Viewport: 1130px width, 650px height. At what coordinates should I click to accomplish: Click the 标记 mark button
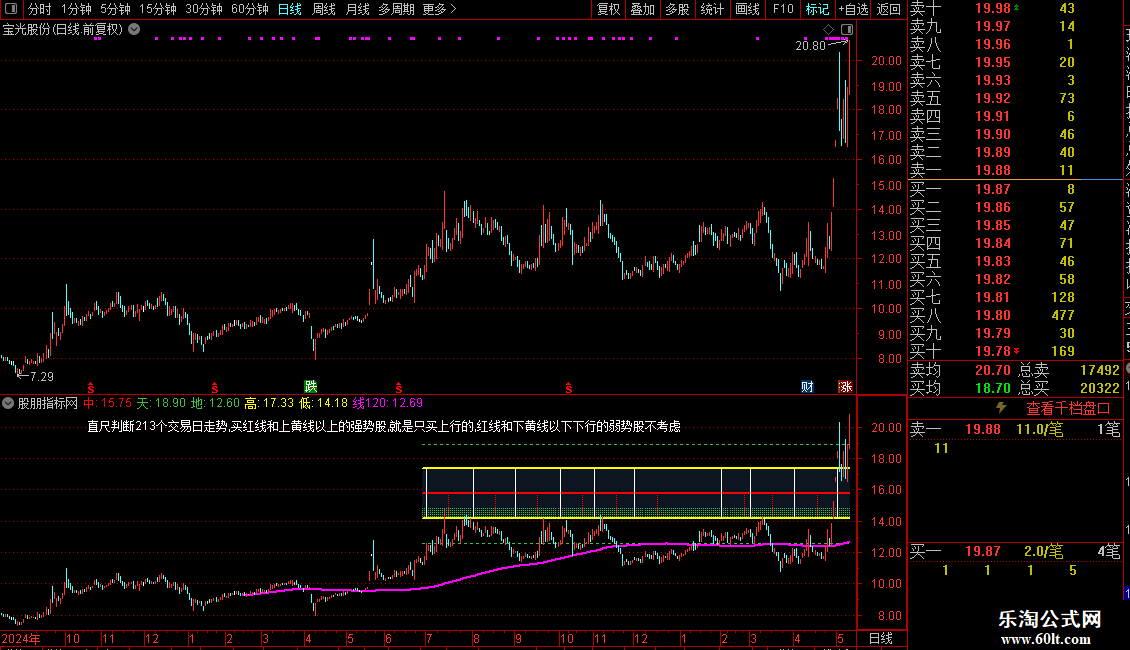pos(817,9)
